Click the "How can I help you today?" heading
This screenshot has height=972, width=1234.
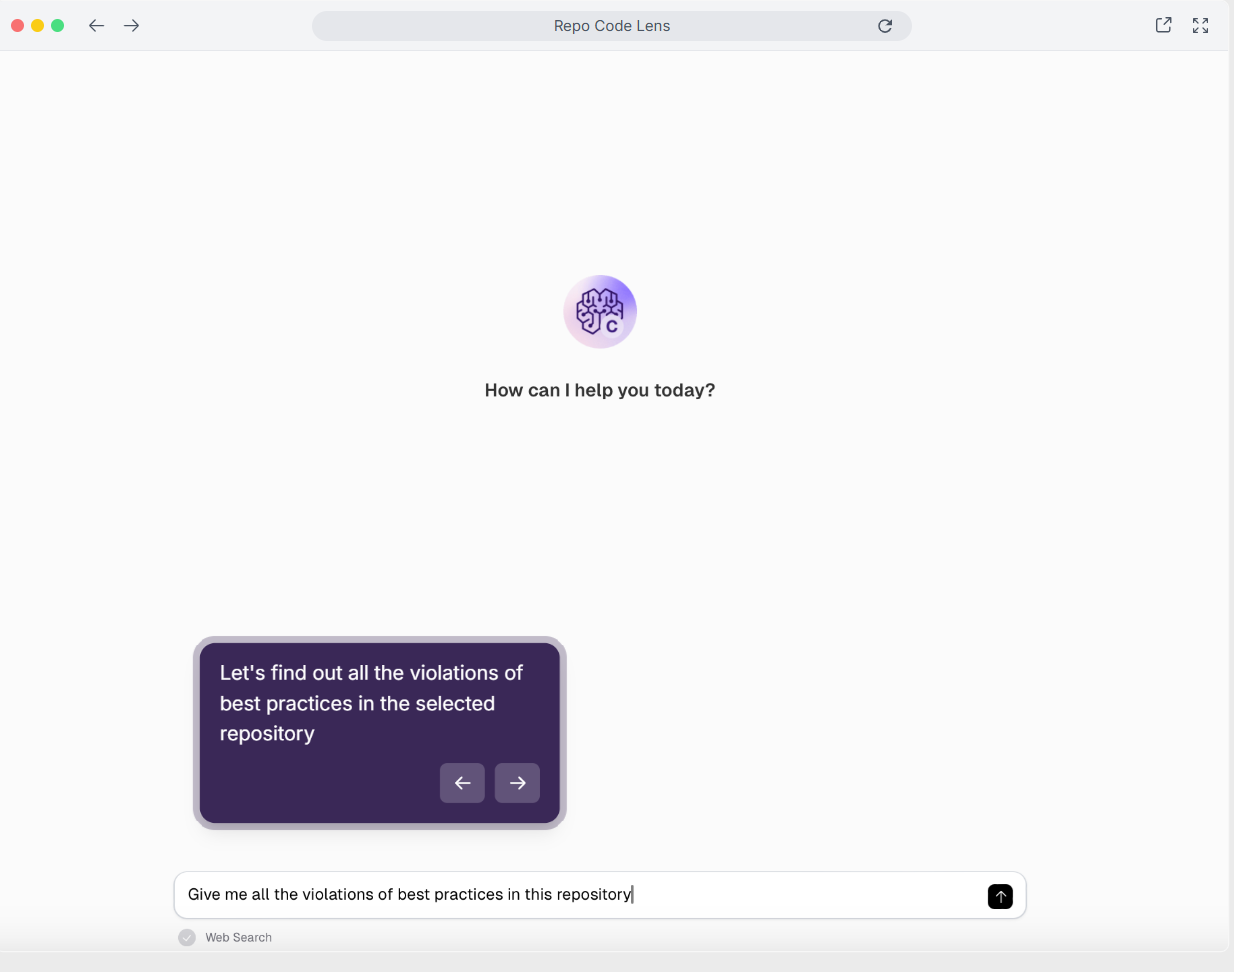click(x=600, y=390)
